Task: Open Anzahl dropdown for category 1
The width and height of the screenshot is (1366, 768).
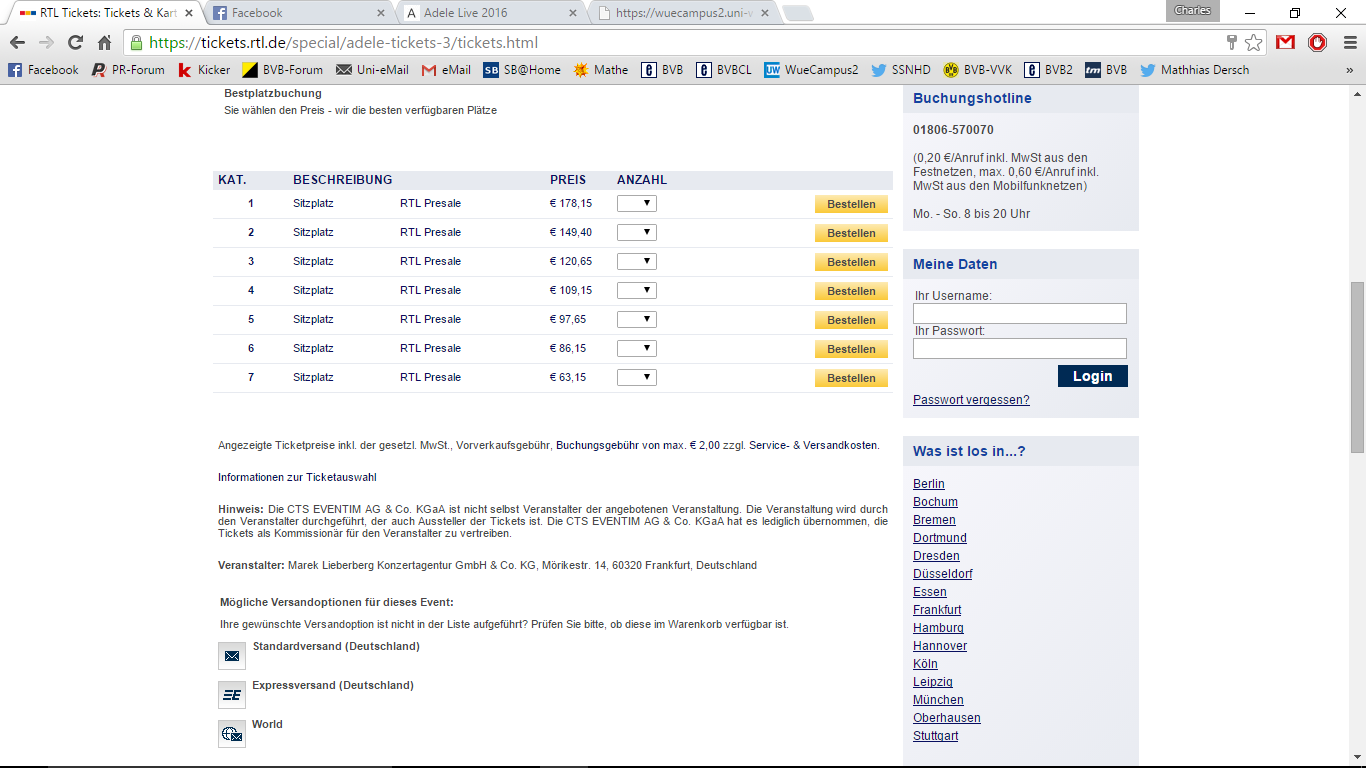Action: (636, 203)
